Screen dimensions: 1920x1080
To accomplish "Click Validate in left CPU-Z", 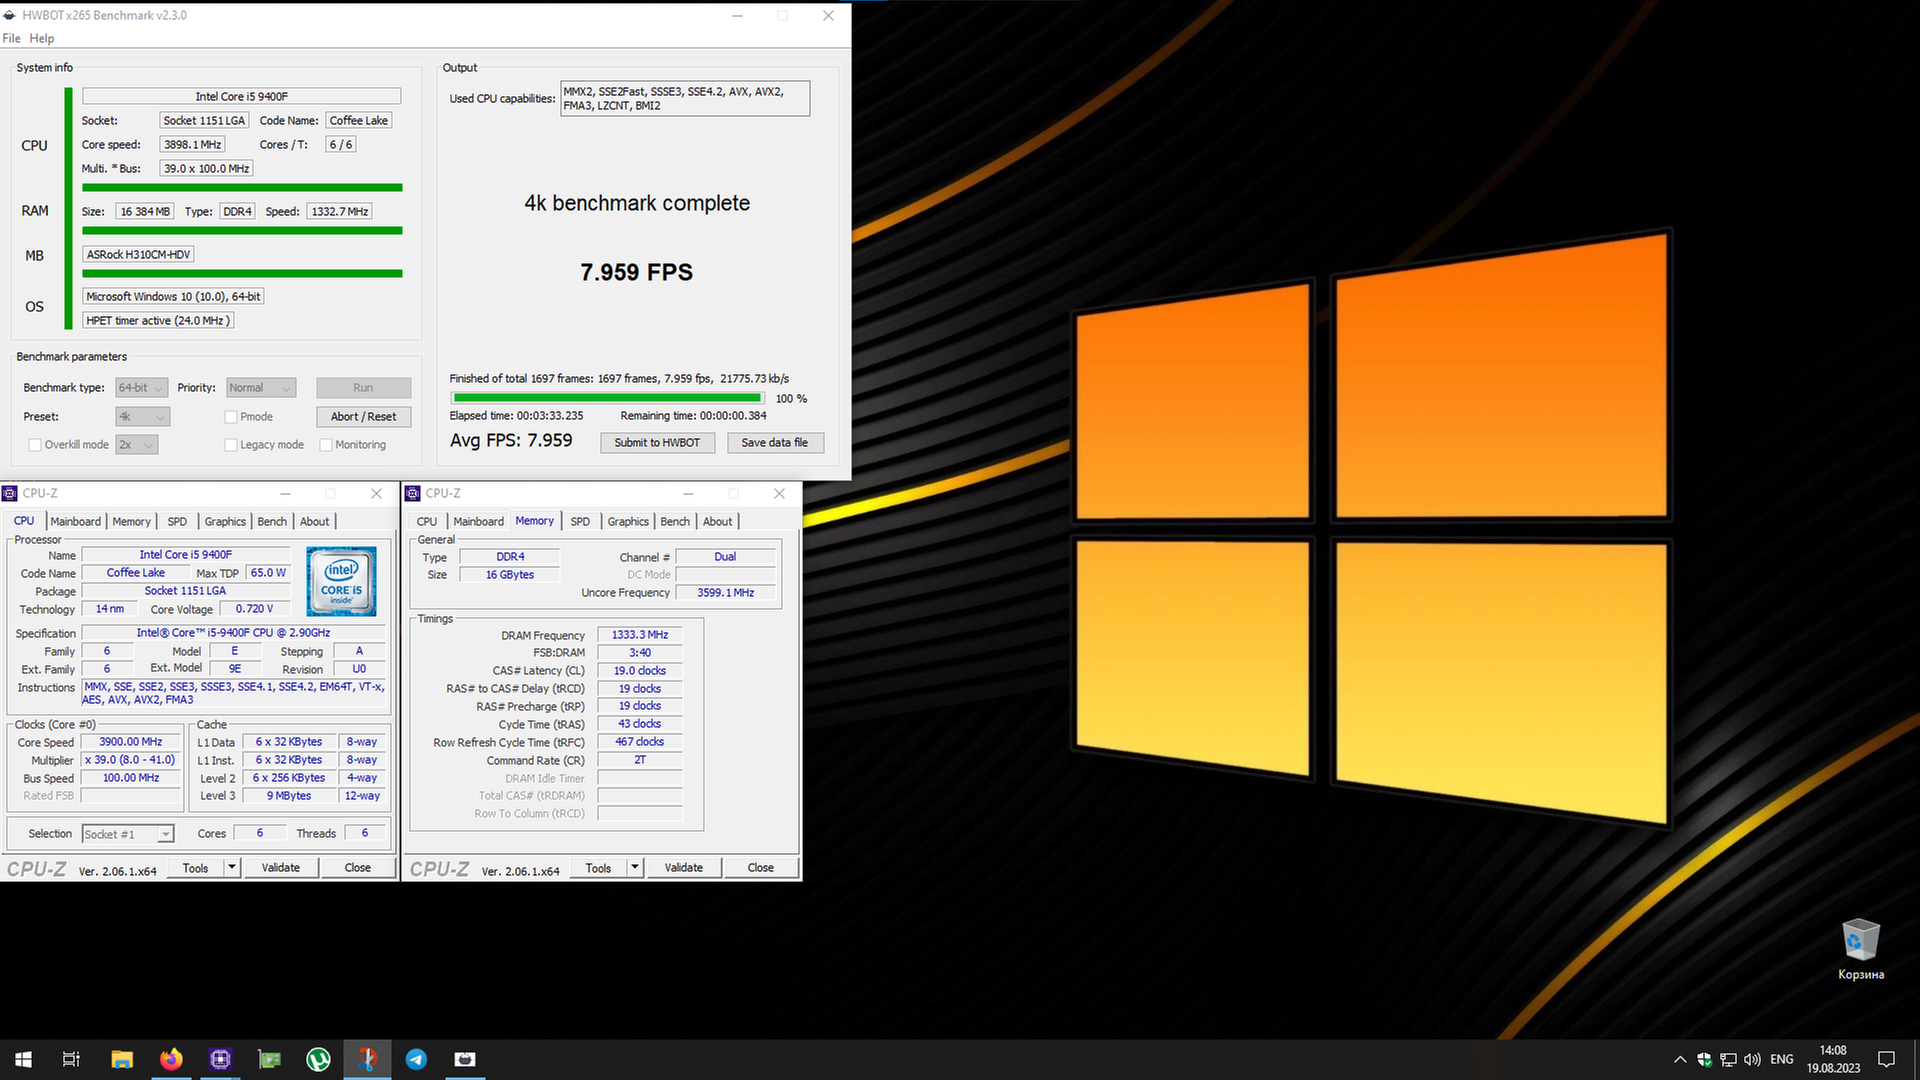I will (x=281, y=868).
